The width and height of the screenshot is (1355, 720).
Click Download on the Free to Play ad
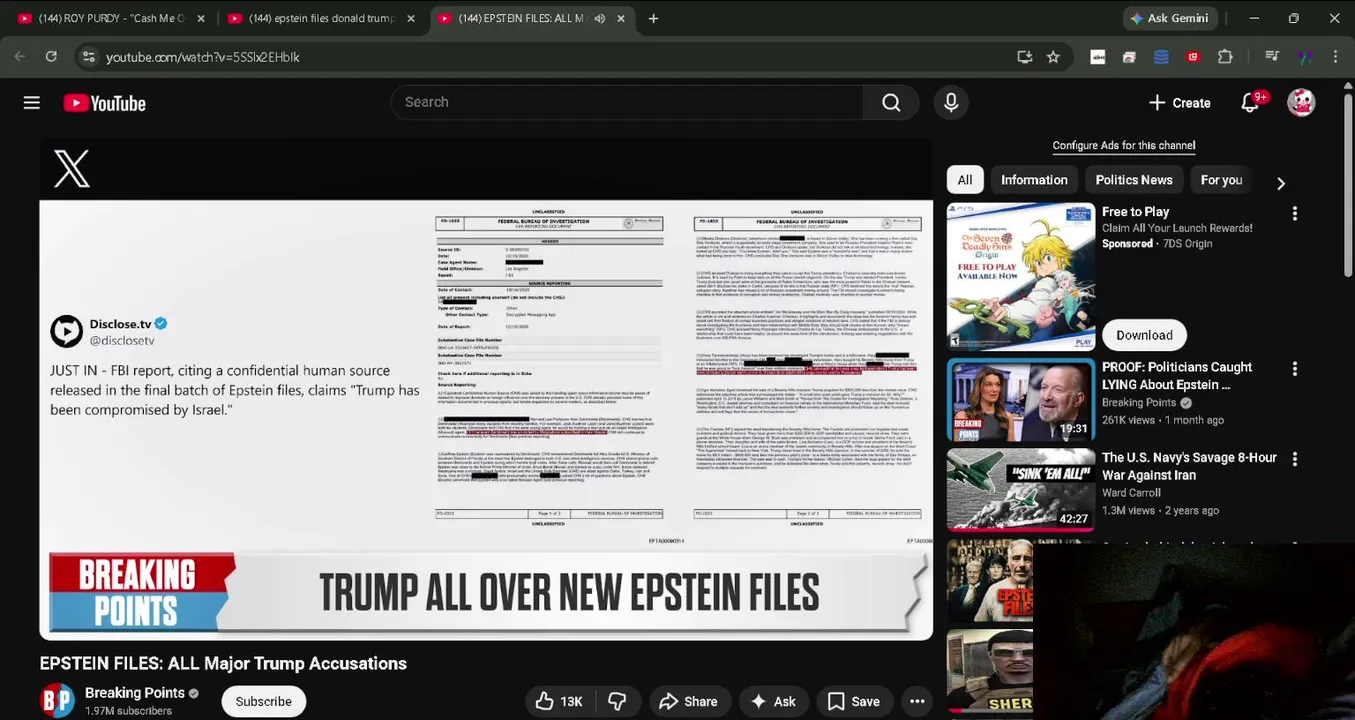pos(1144,335)
